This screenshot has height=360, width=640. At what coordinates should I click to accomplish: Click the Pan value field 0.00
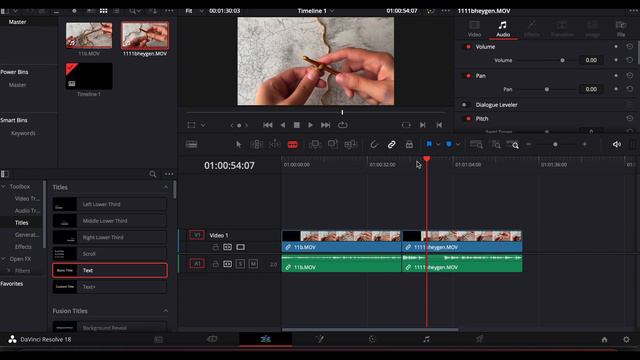(x=591, y=89)
